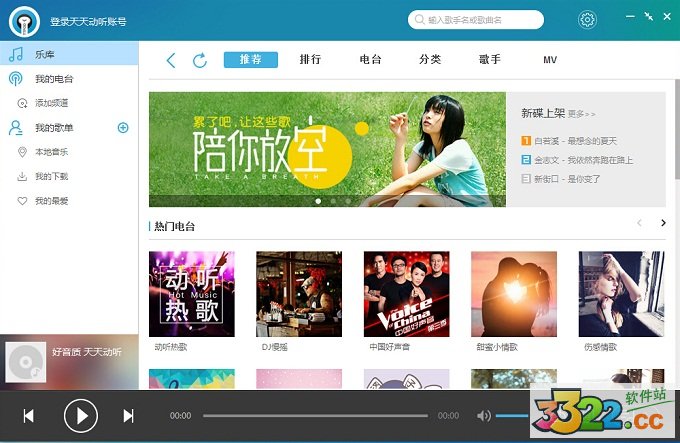Click the 陪你放空 banner image
Screen dimensions: 680x443
327,149
